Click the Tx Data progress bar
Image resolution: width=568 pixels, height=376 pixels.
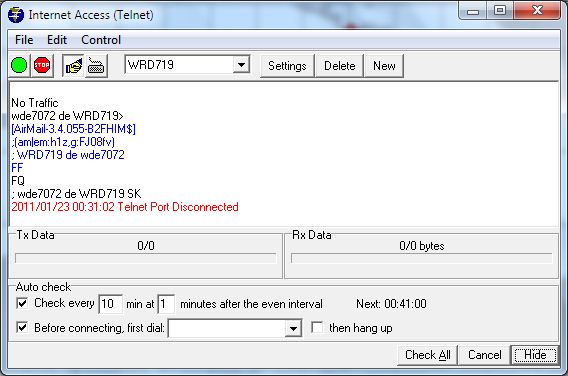[146, 258]
